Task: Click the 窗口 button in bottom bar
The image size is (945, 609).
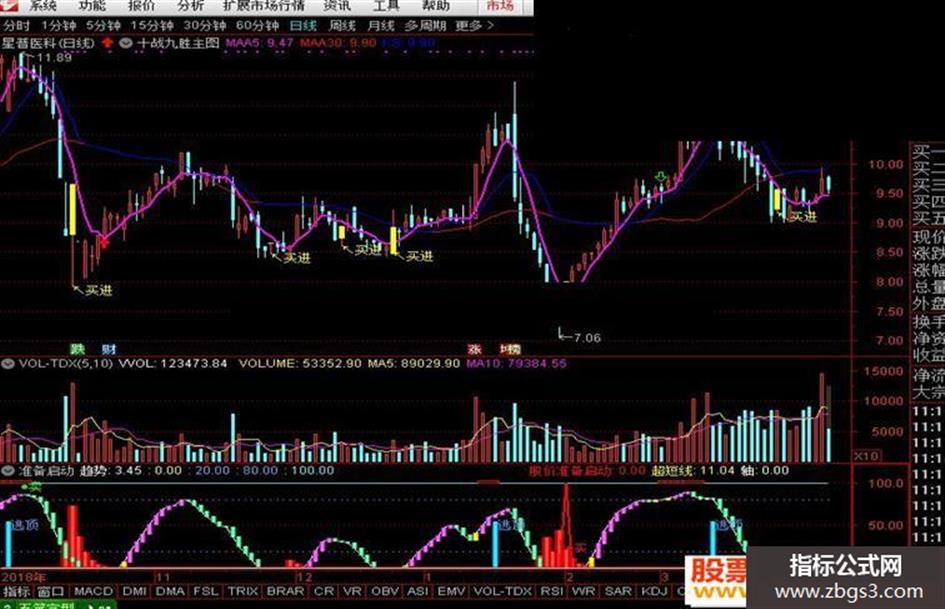Action: click(x=50, y=592)
